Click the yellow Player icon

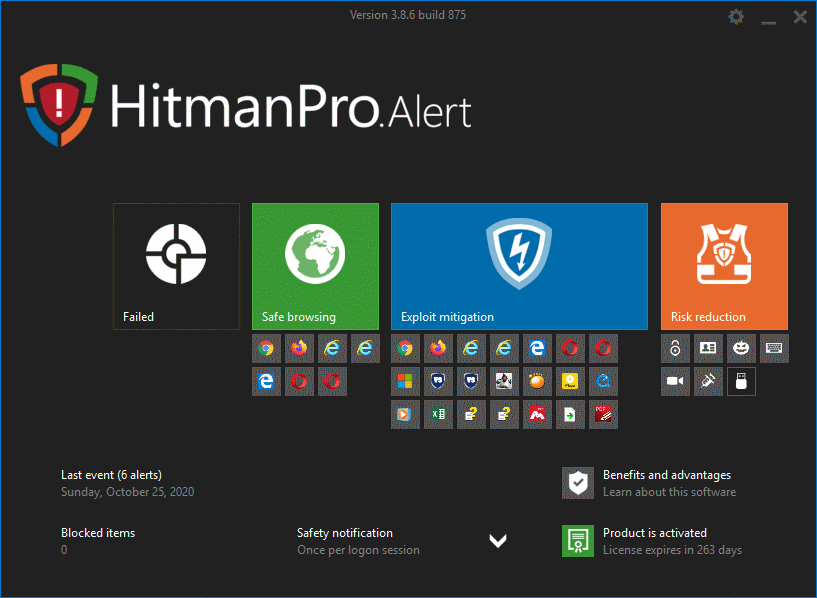[x=570, y=382]
